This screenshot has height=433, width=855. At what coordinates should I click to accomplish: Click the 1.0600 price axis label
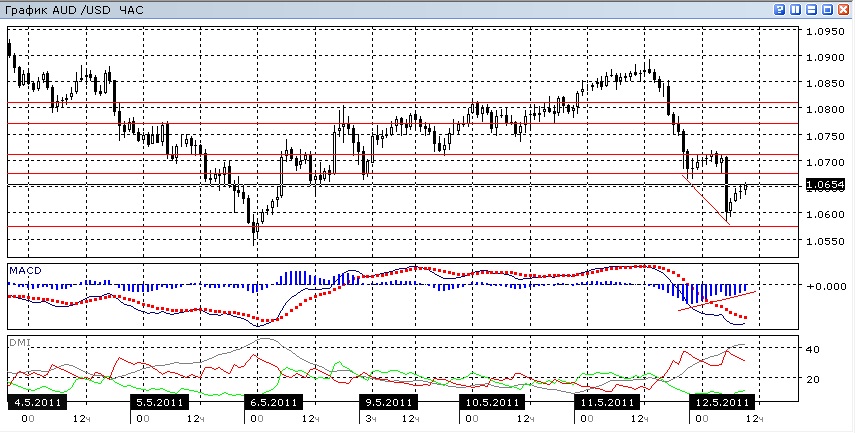[x=825, y=214]
